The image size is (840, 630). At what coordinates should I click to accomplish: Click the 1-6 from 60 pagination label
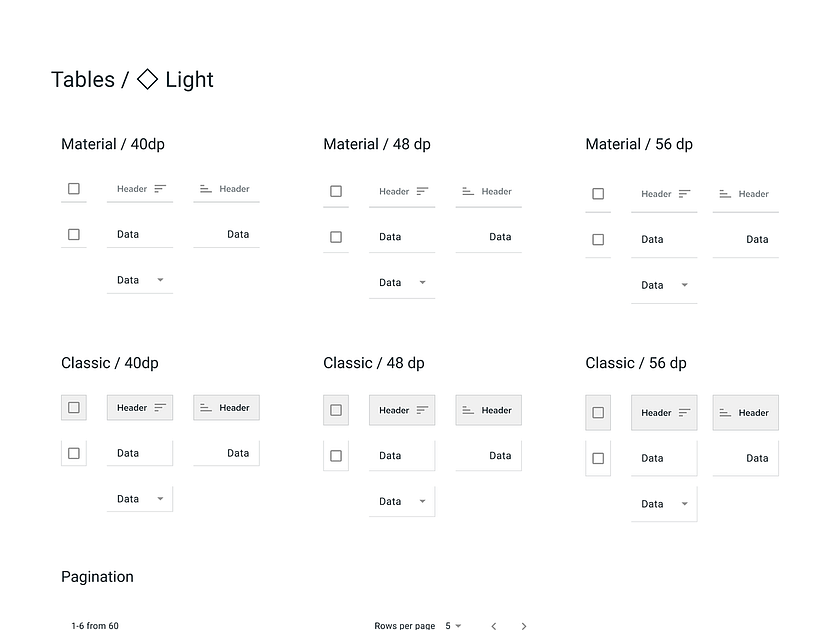click(94, 625)
